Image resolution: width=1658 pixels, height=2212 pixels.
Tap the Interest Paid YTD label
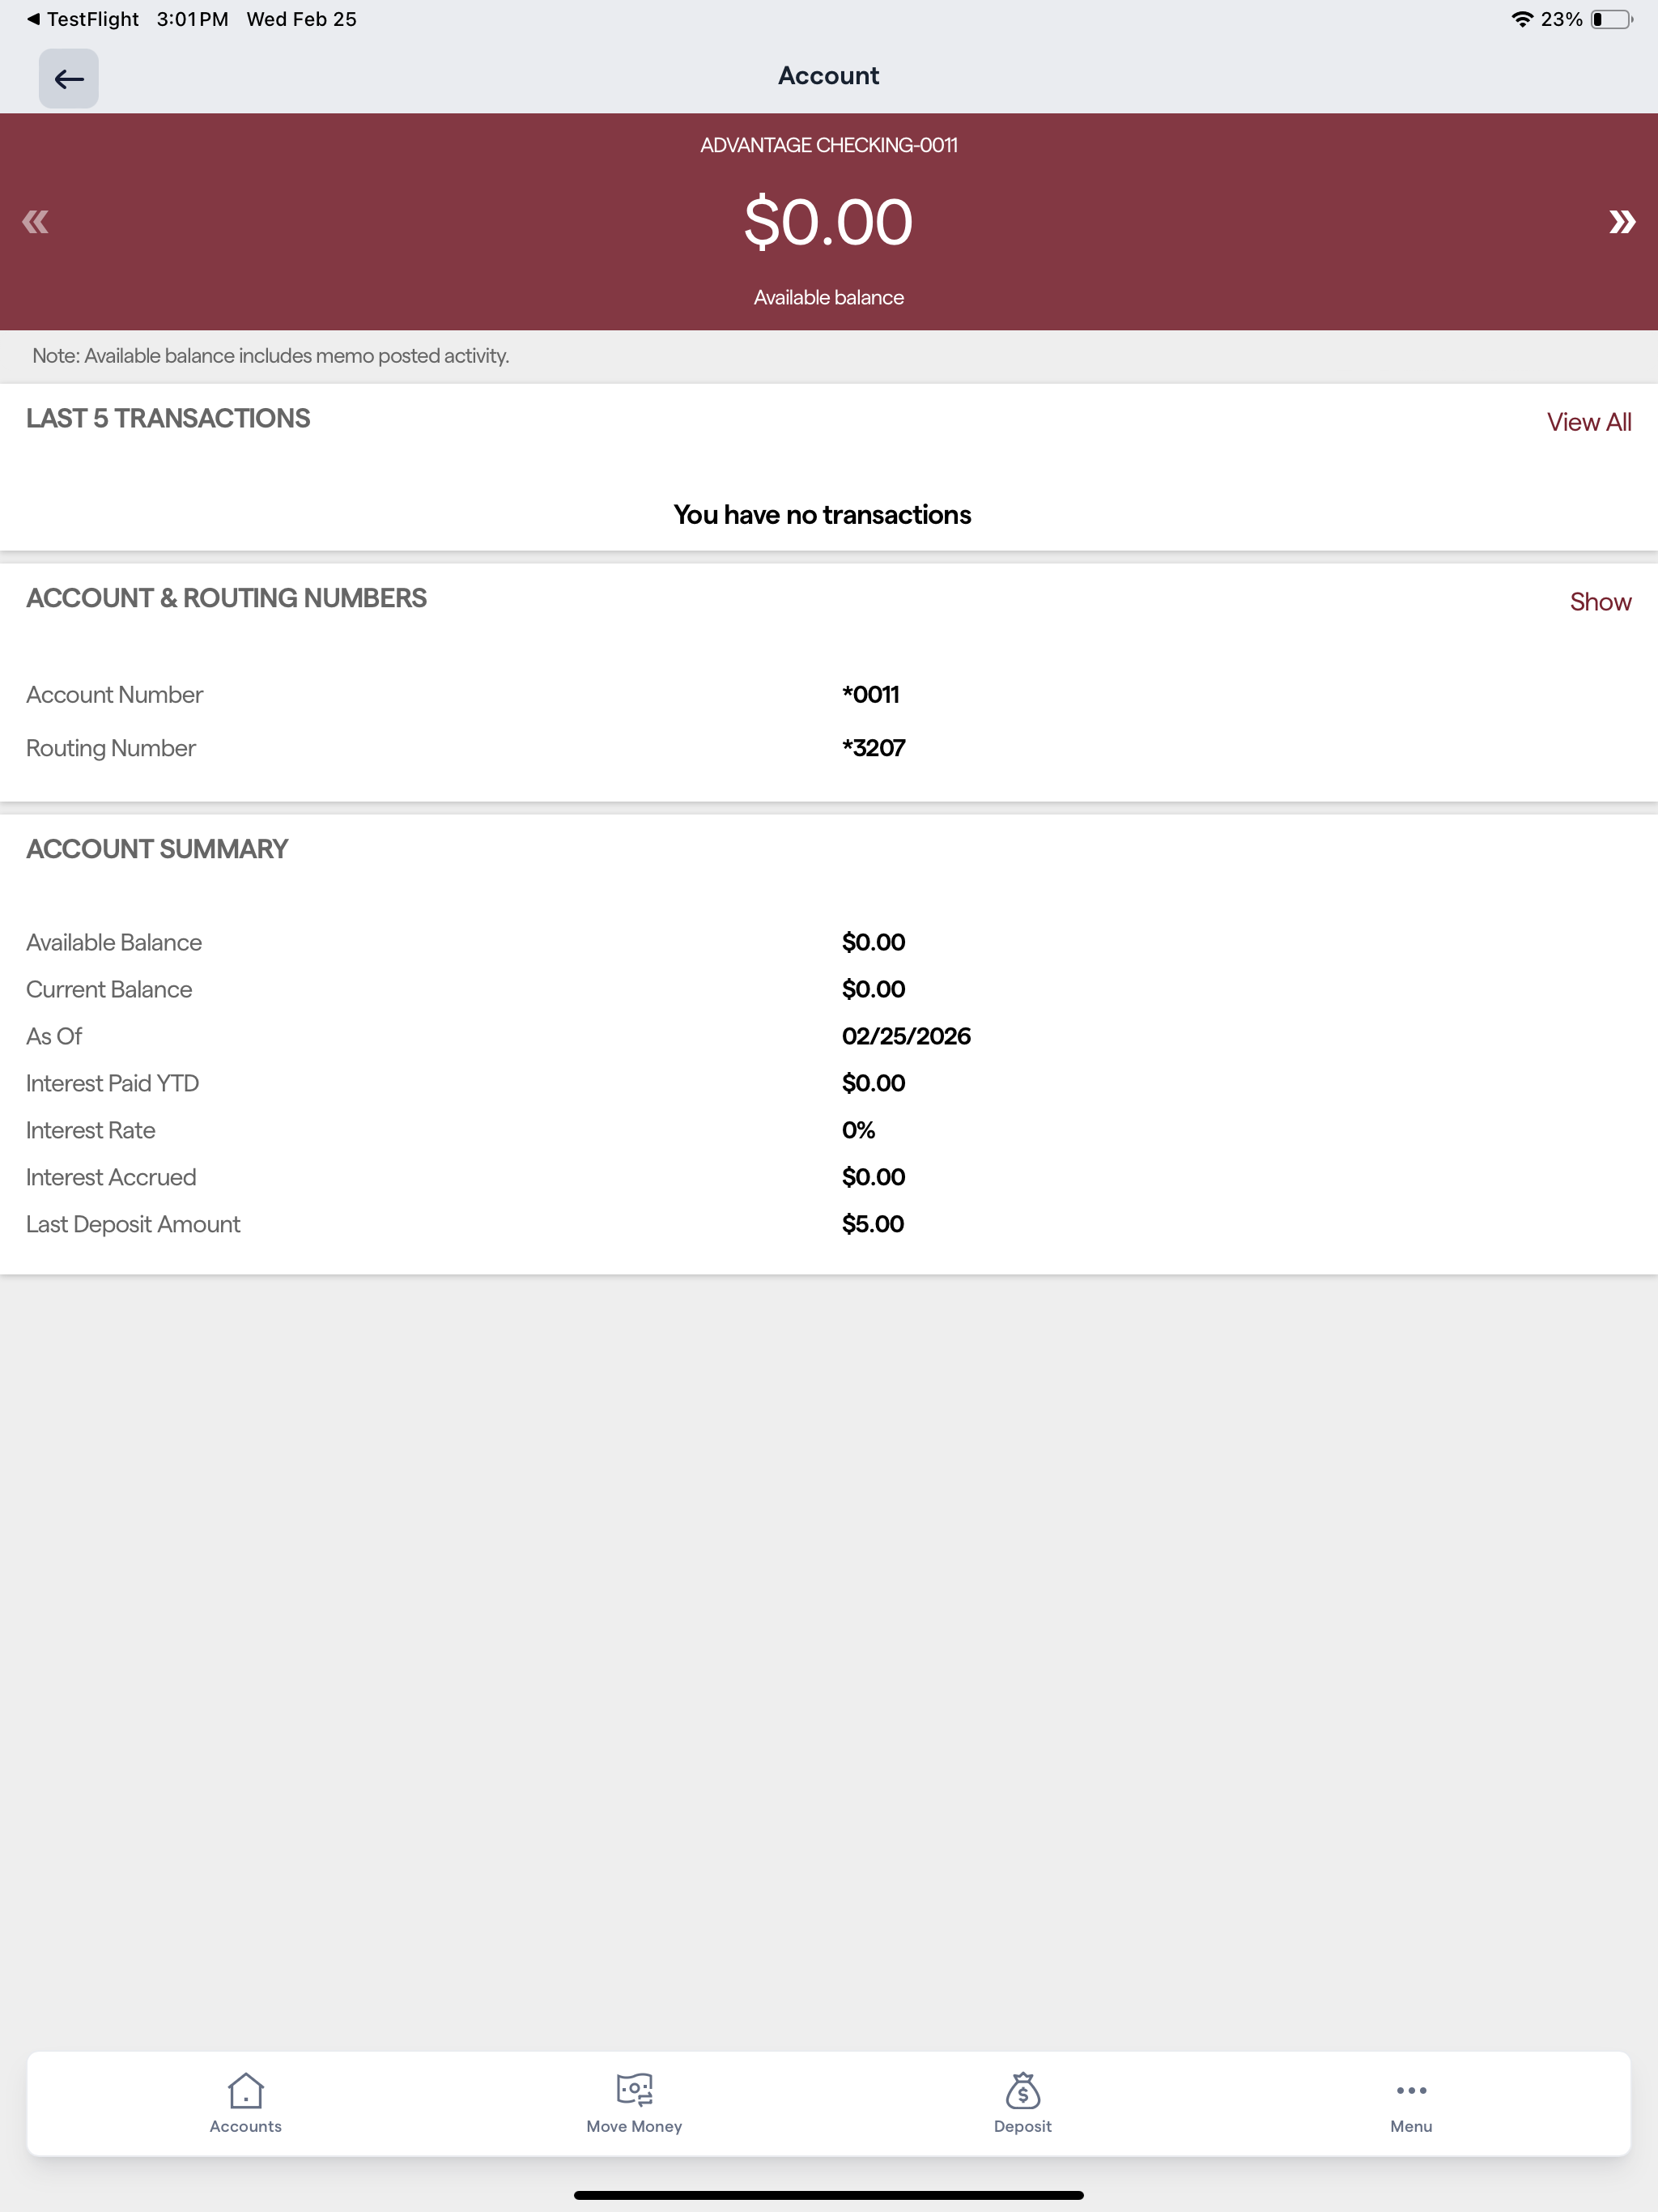pyautogui.click(x=112, y=1083)
